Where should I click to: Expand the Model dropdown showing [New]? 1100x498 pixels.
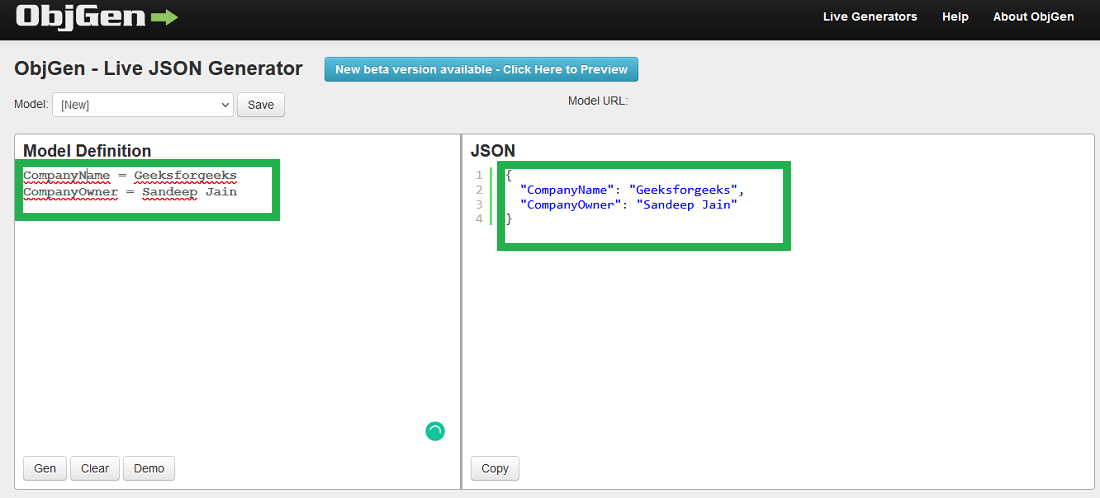(x=143, y=105)
